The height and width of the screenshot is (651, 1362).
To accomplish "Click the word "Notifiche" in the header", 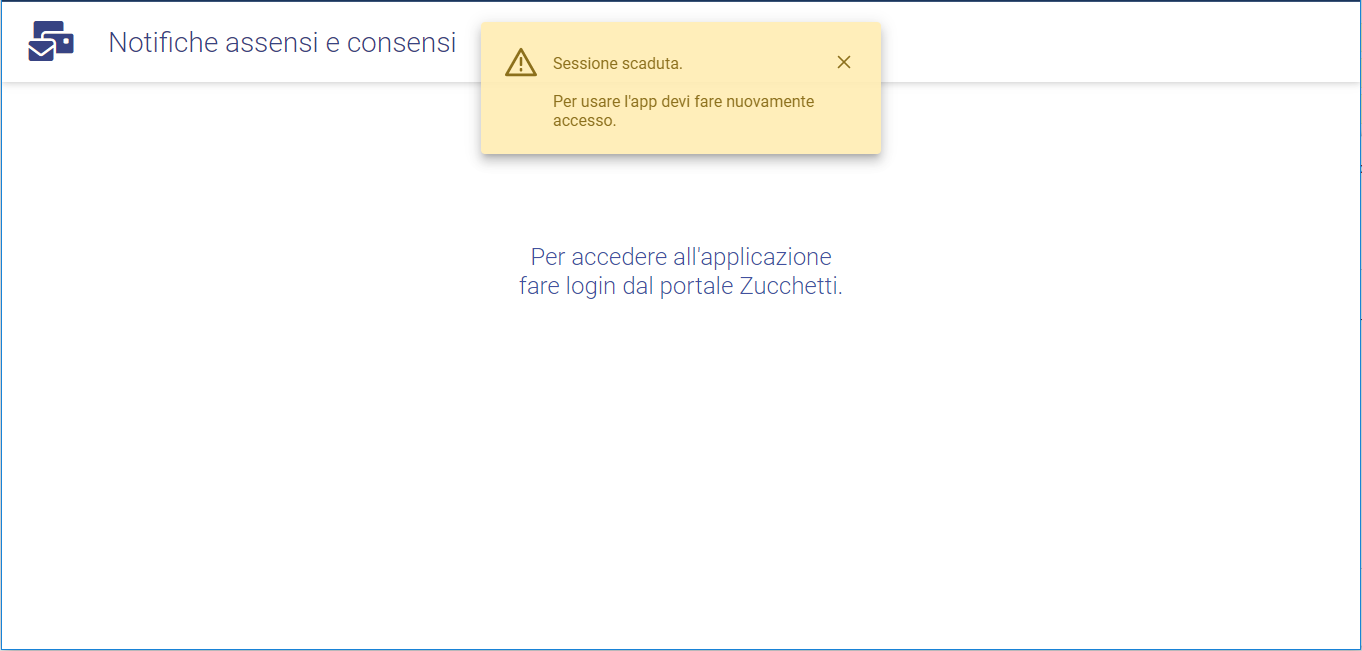I will pyautogui.click(x=165, y=43).
